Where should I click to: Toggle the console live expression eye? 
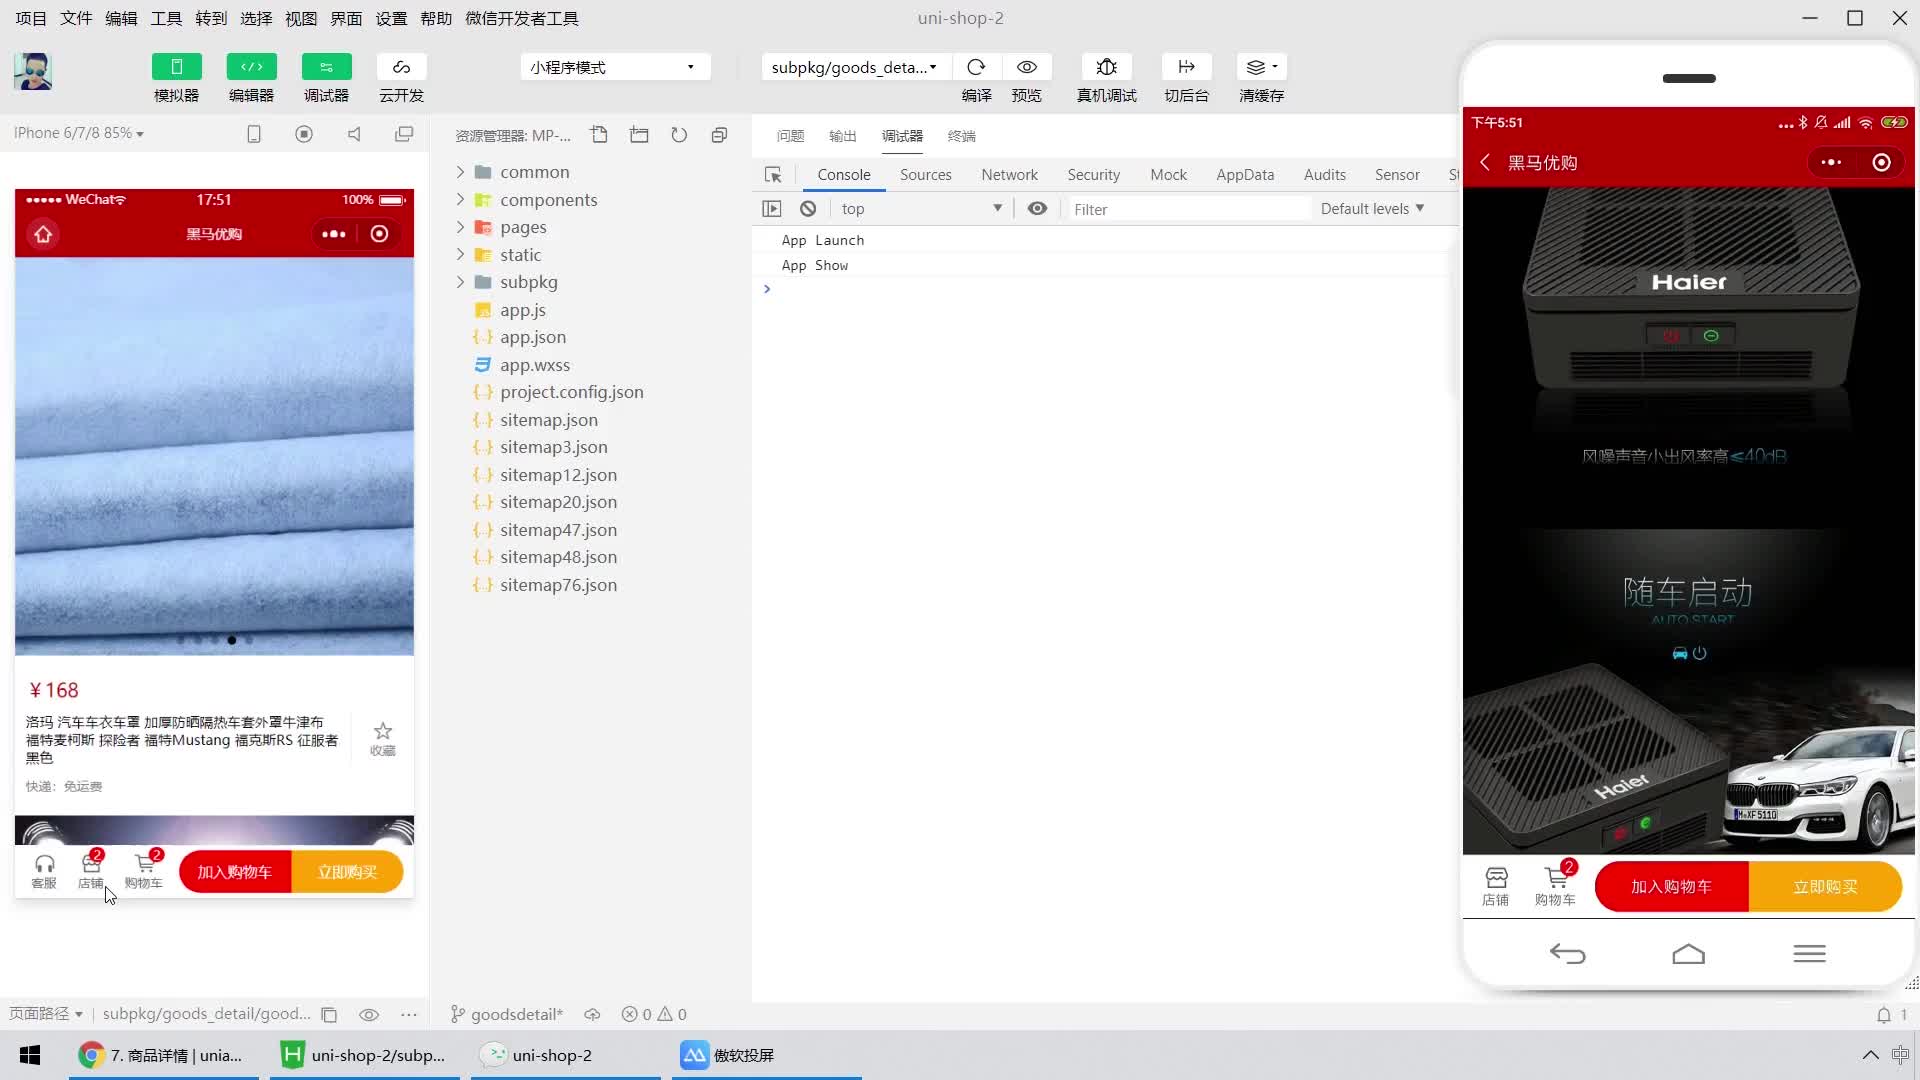(1037, 208)
